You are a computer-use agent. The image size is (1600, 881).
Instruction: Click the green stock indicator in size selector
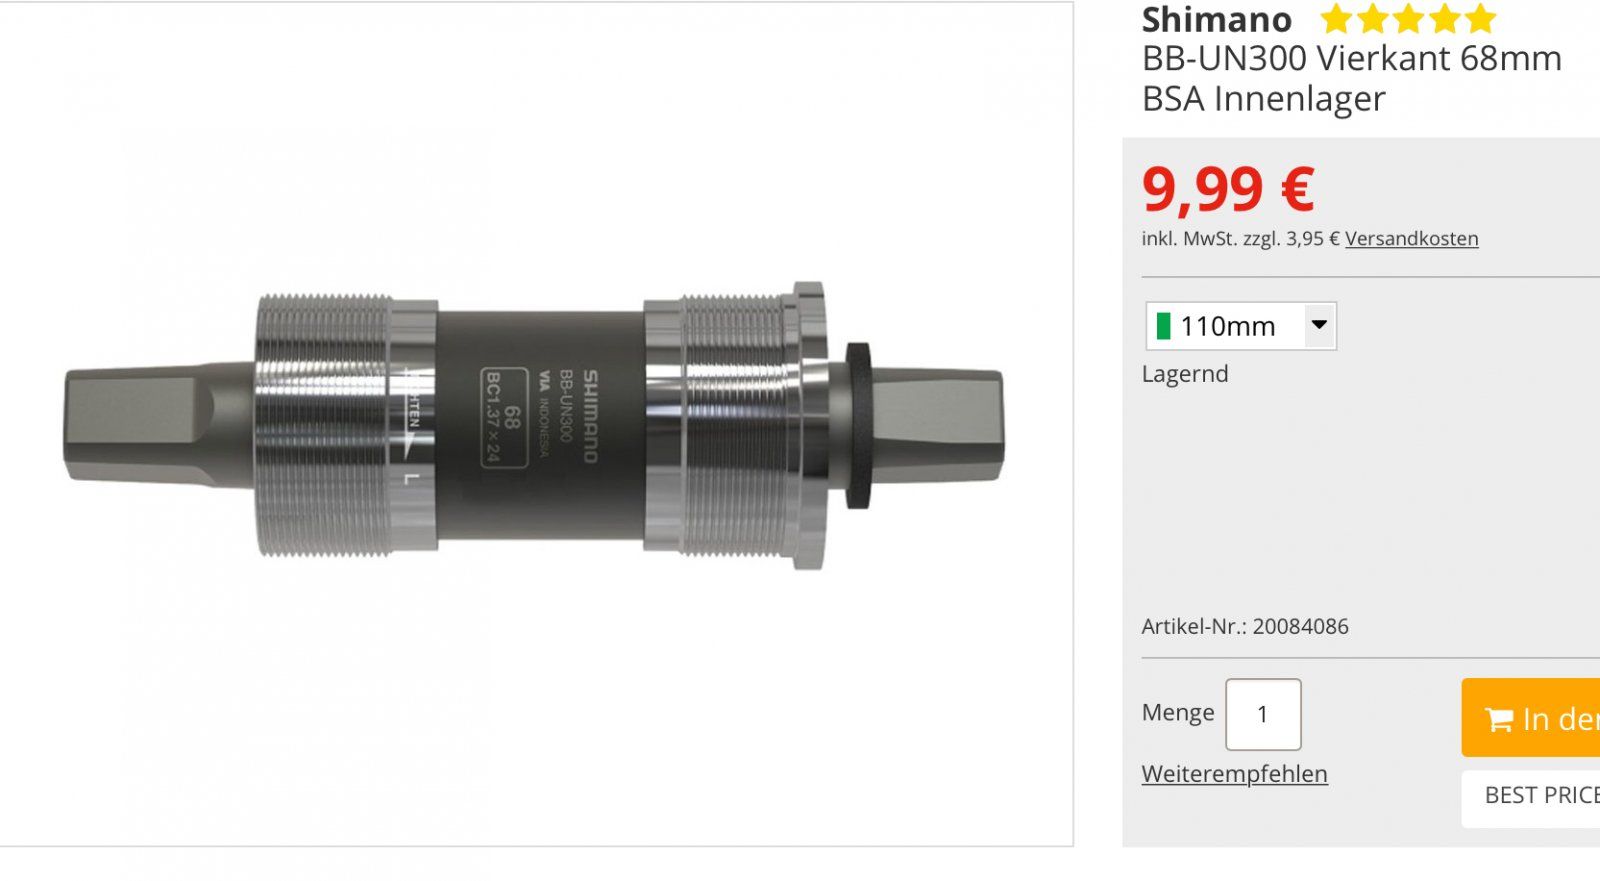click(x=1163, y=326)
